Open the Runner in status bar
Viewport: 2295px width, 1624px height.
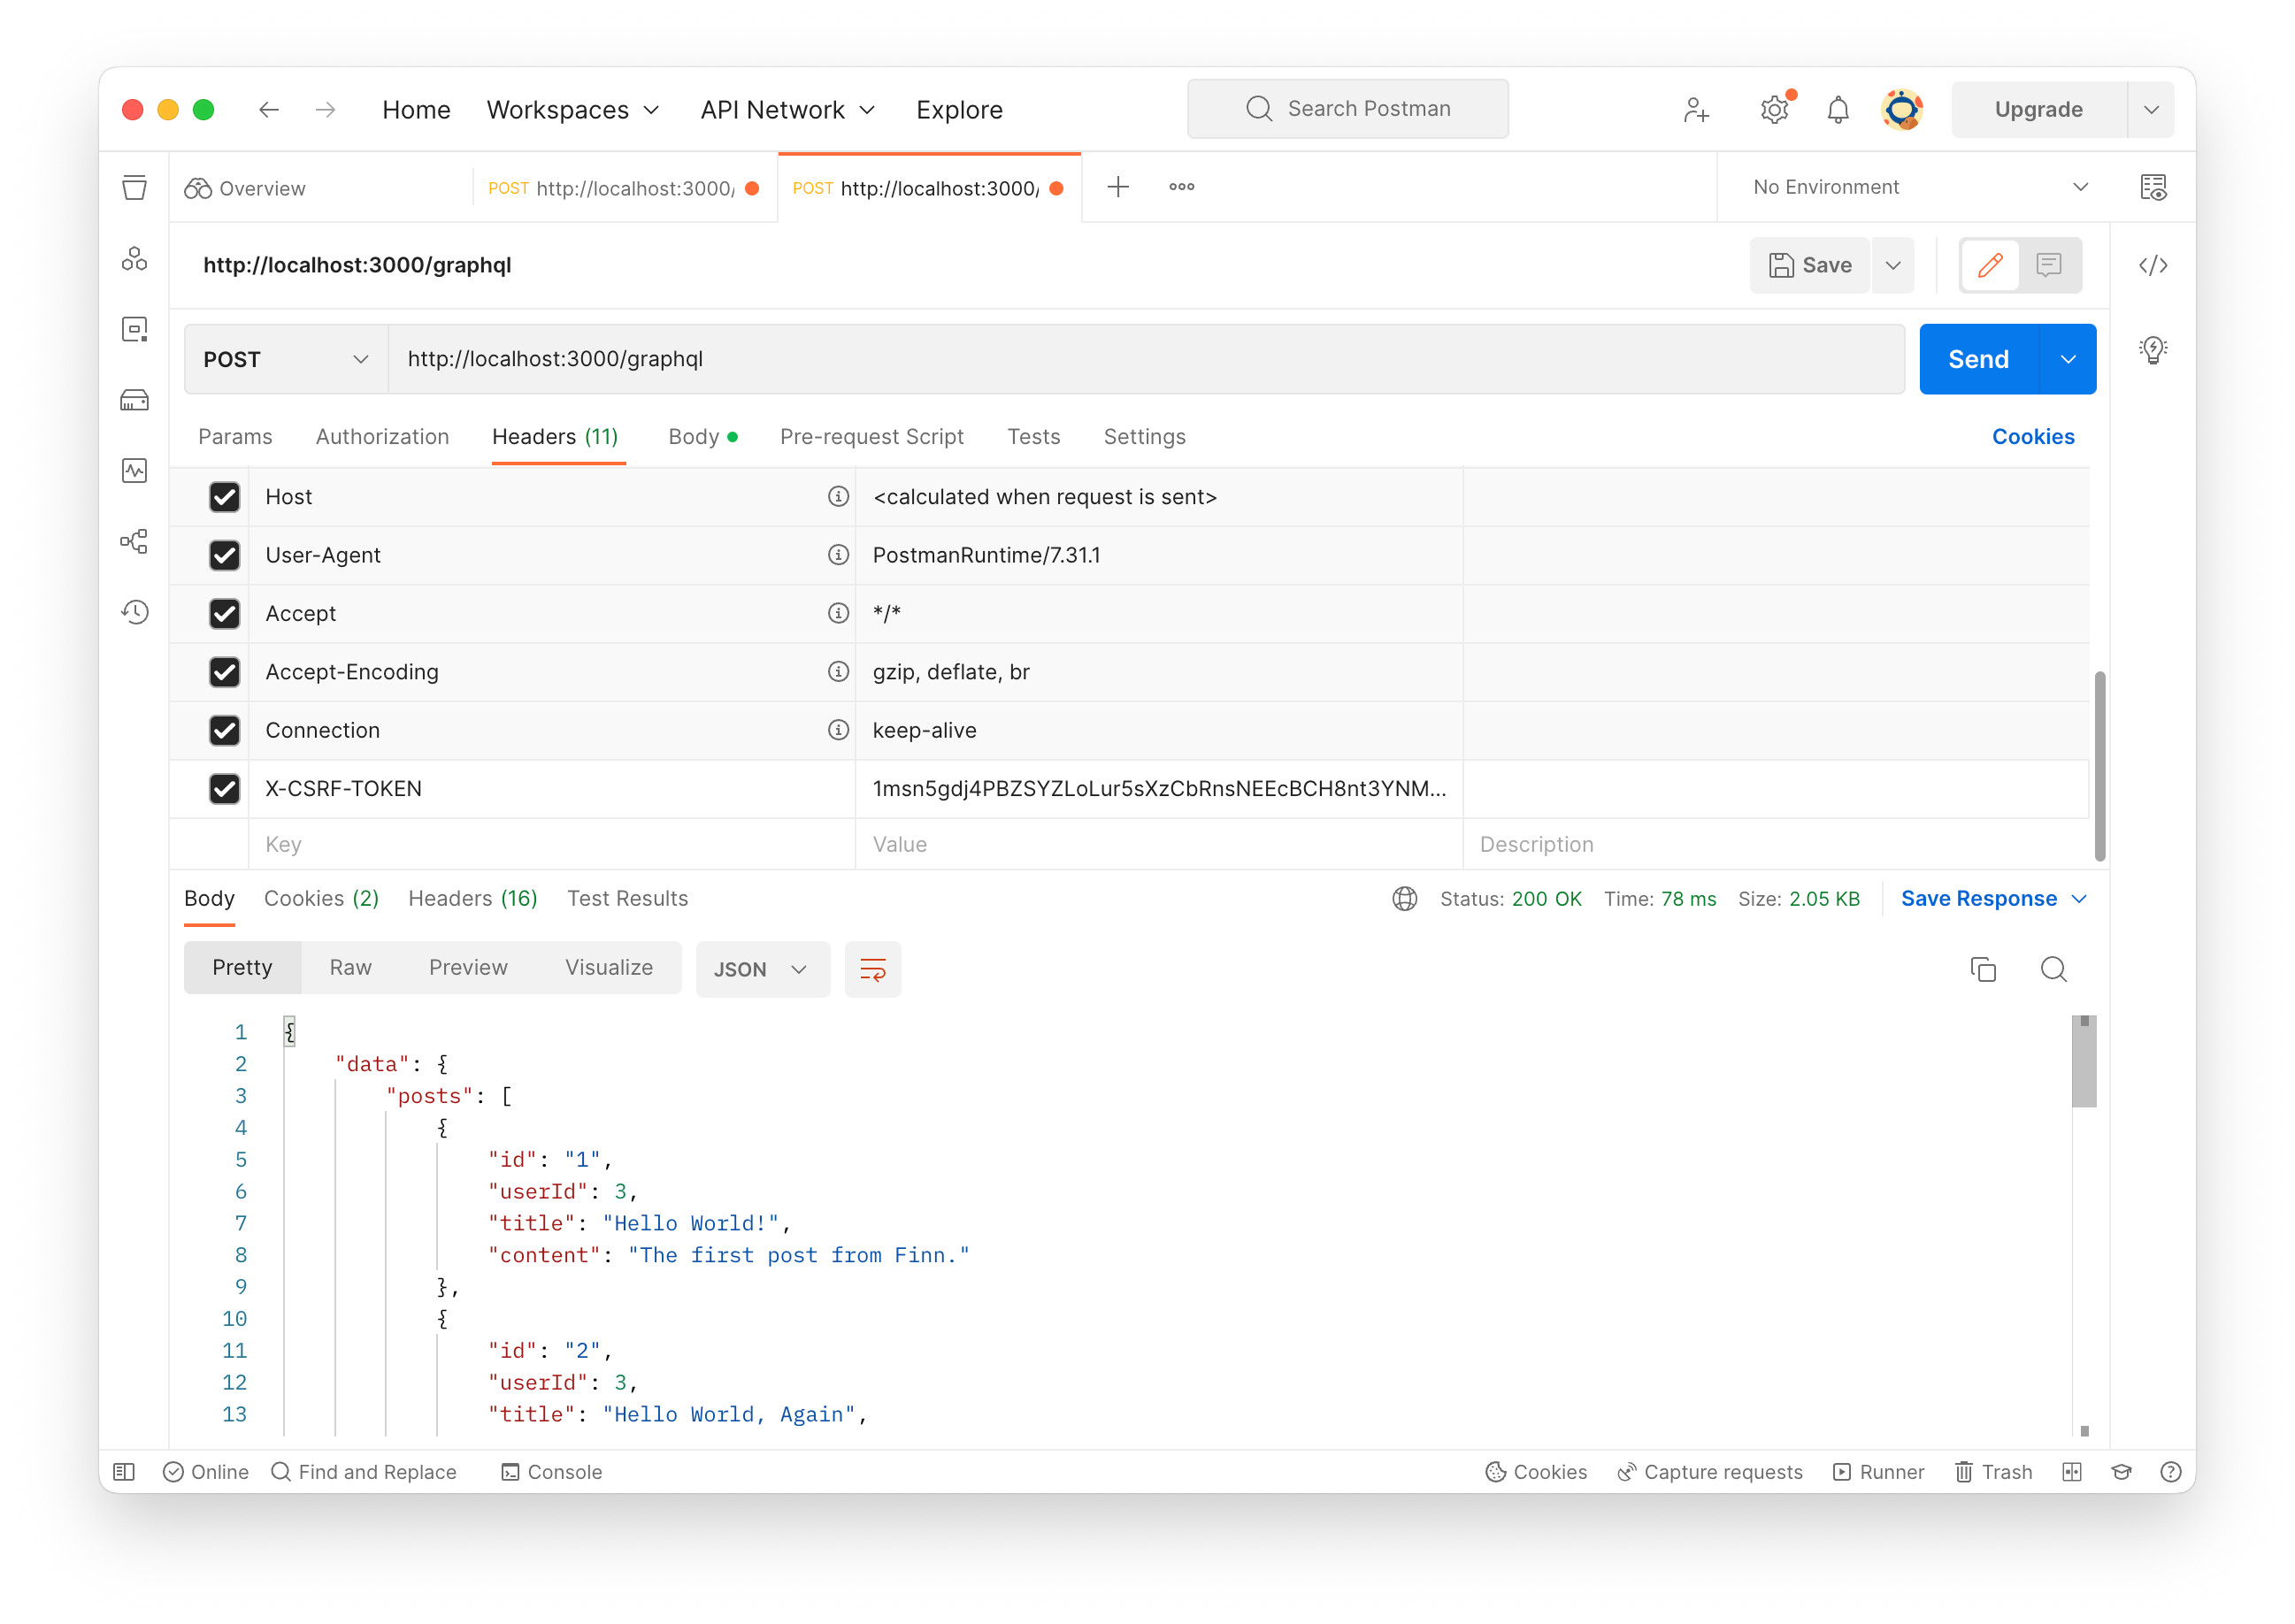pos(1878,1471)
